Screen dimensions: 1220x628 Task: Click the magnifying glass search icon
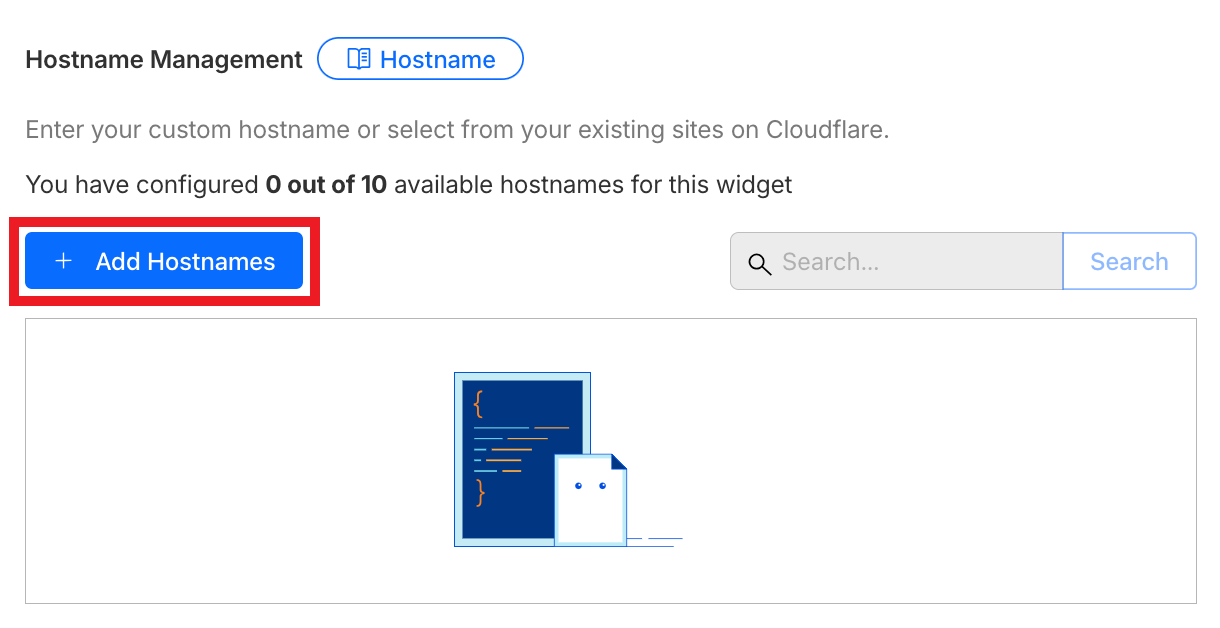(759, 263)
